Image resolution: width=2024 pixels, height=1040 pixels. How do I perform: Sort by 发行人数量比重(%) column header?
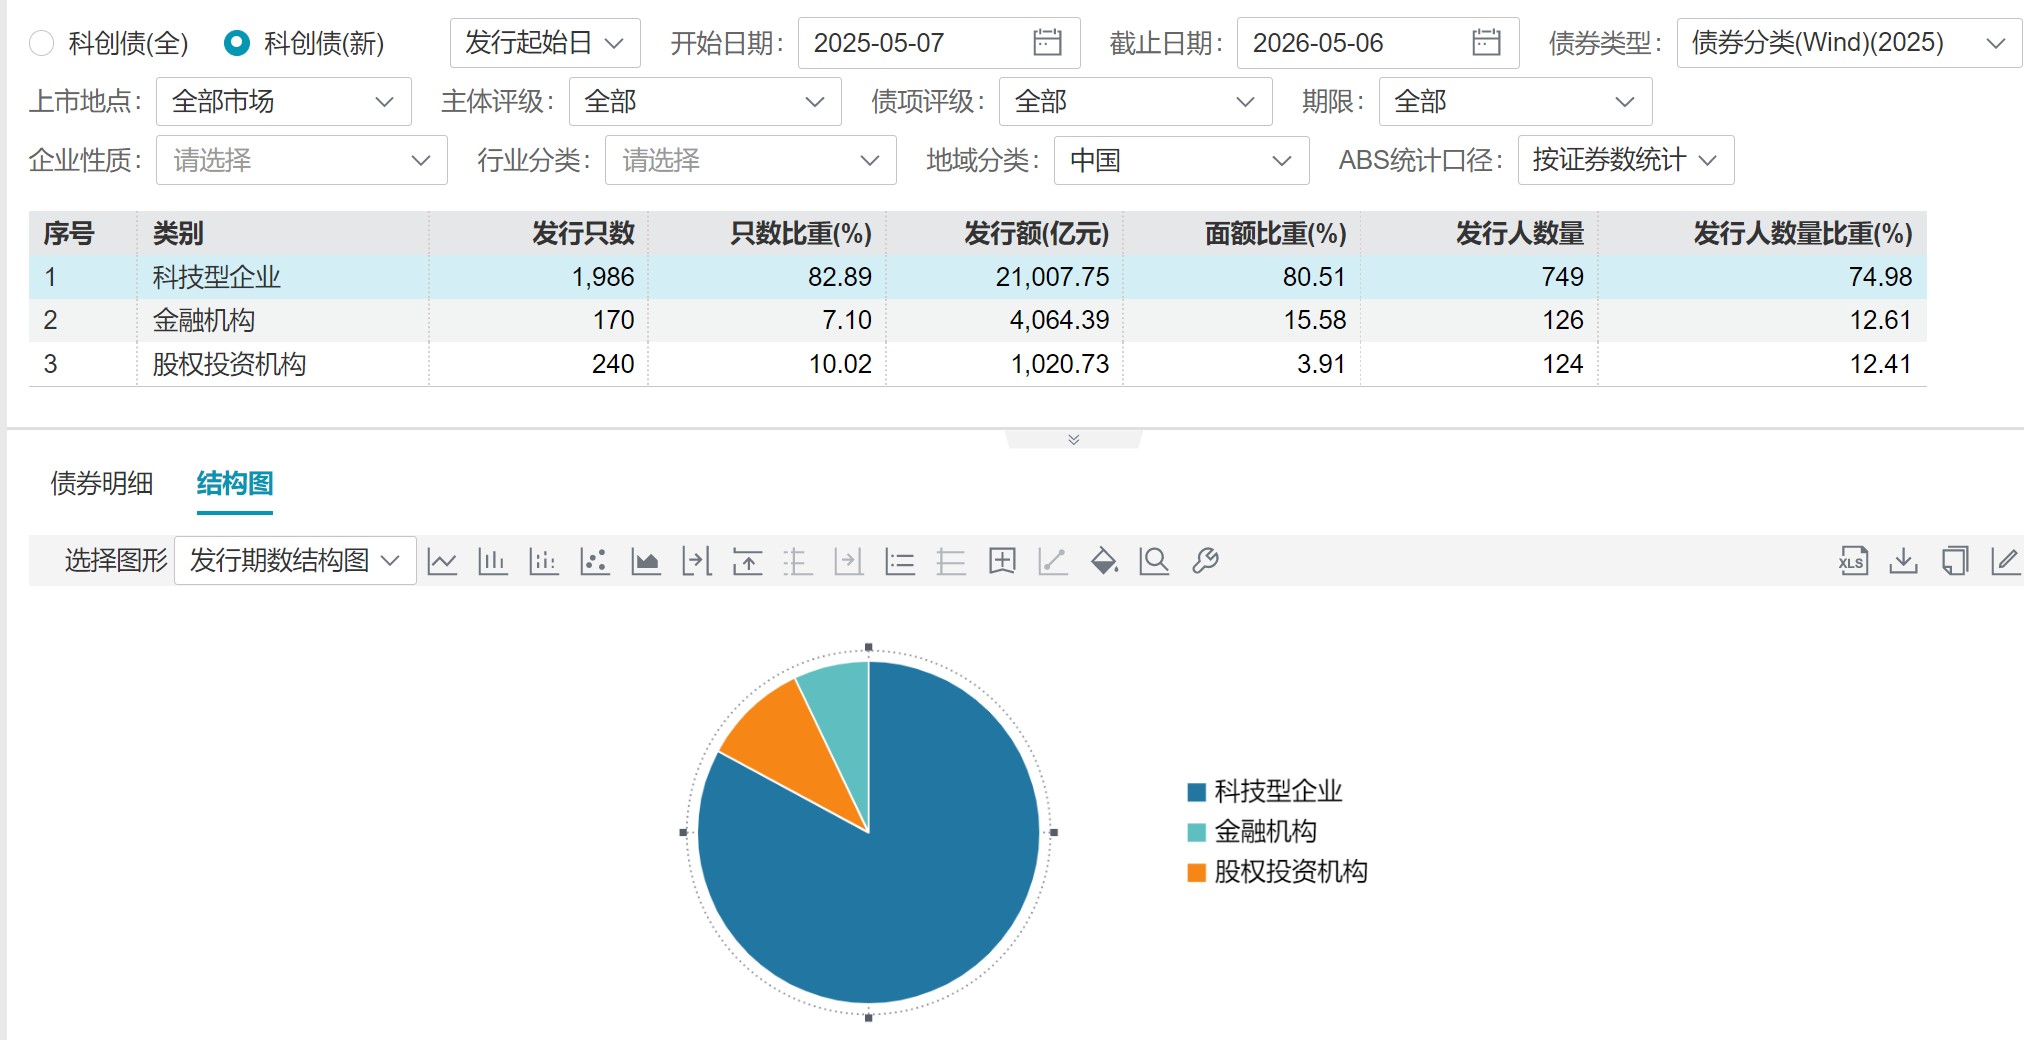1803,234
